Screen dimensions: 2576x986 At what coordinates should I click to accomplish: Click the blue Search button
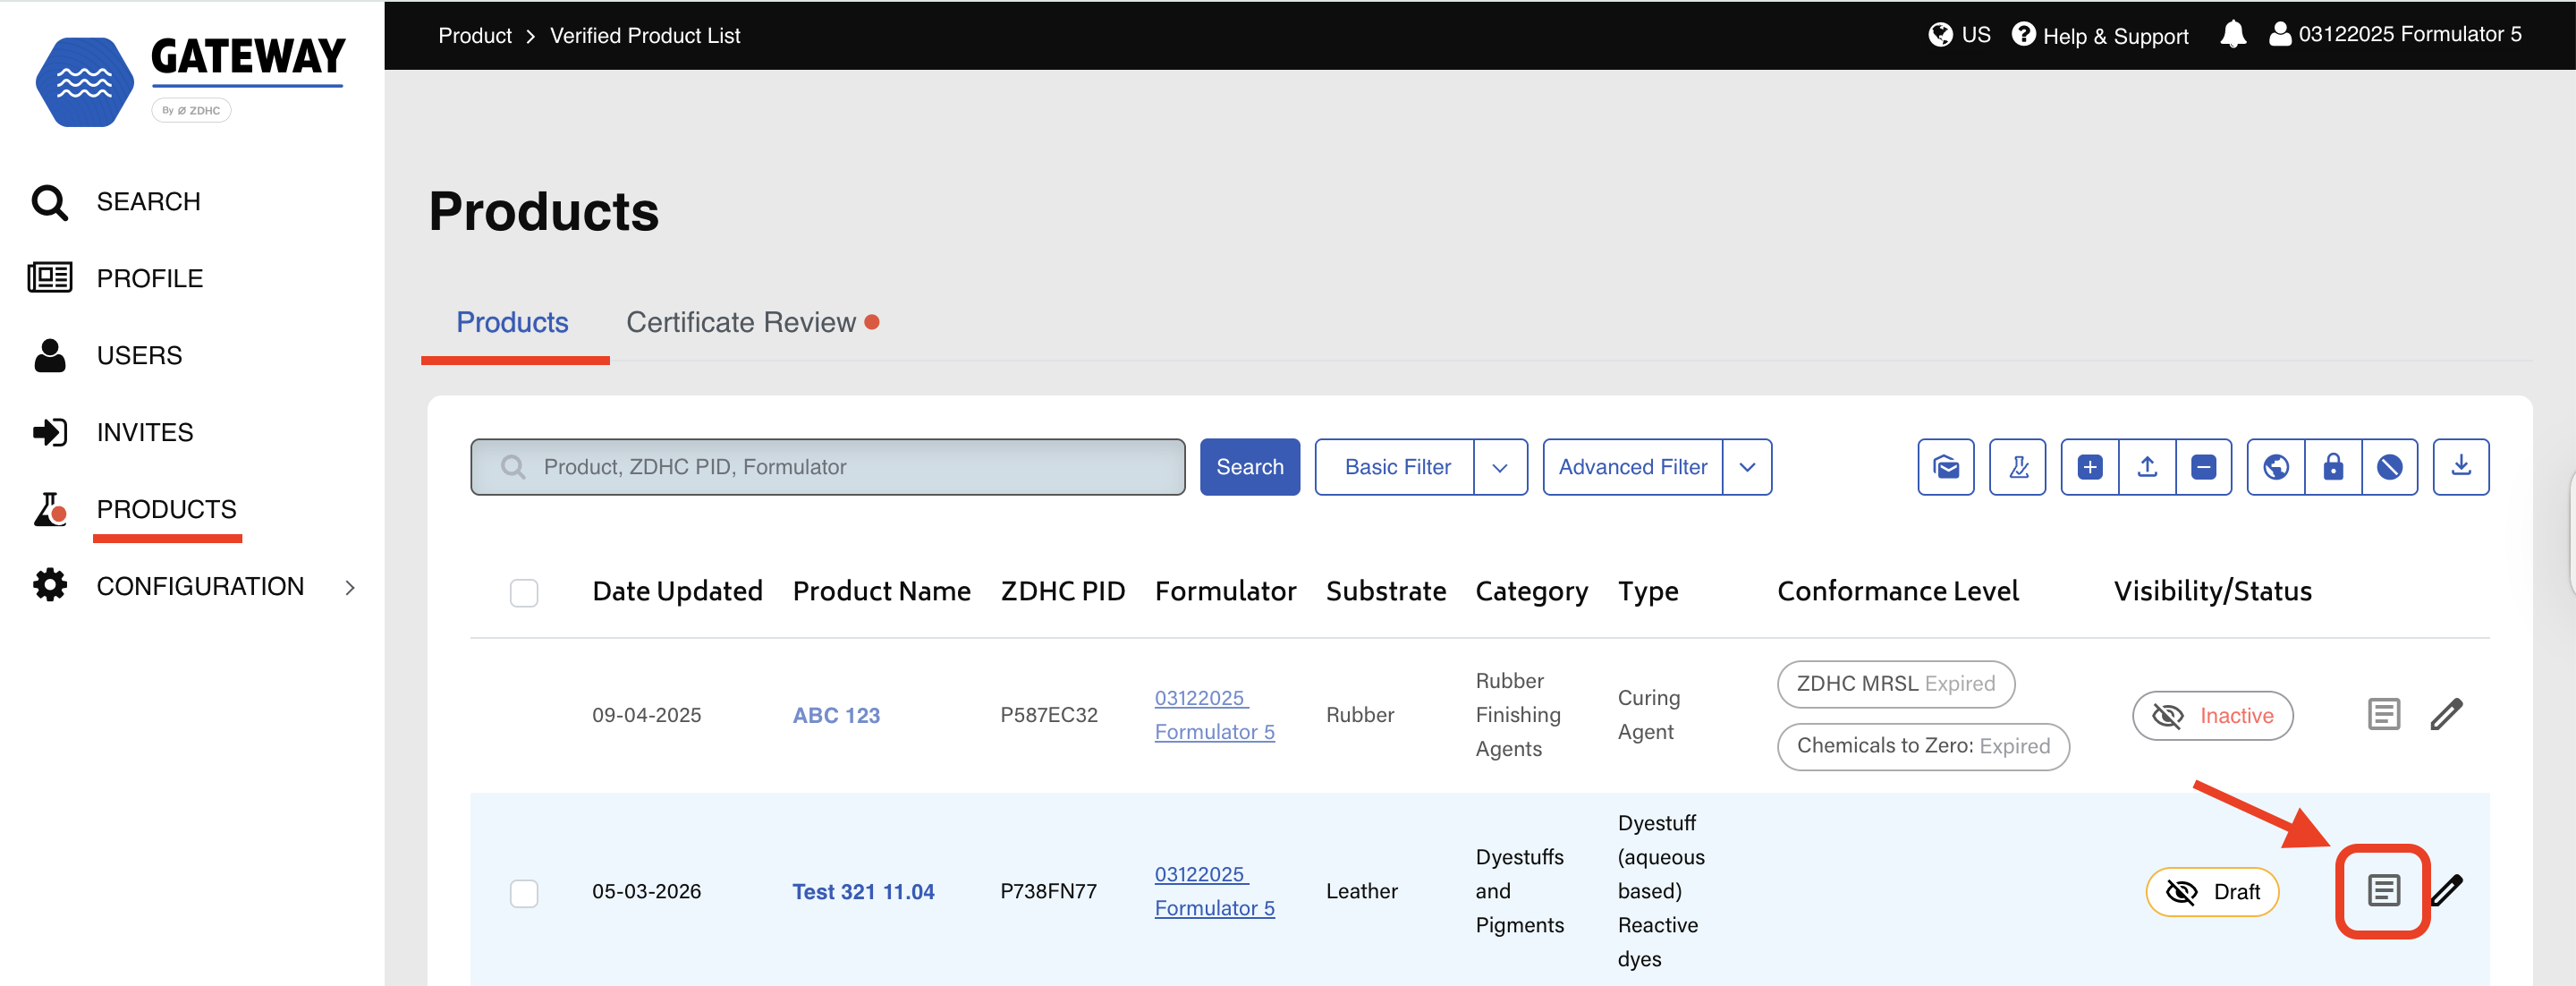(1249, 466)
